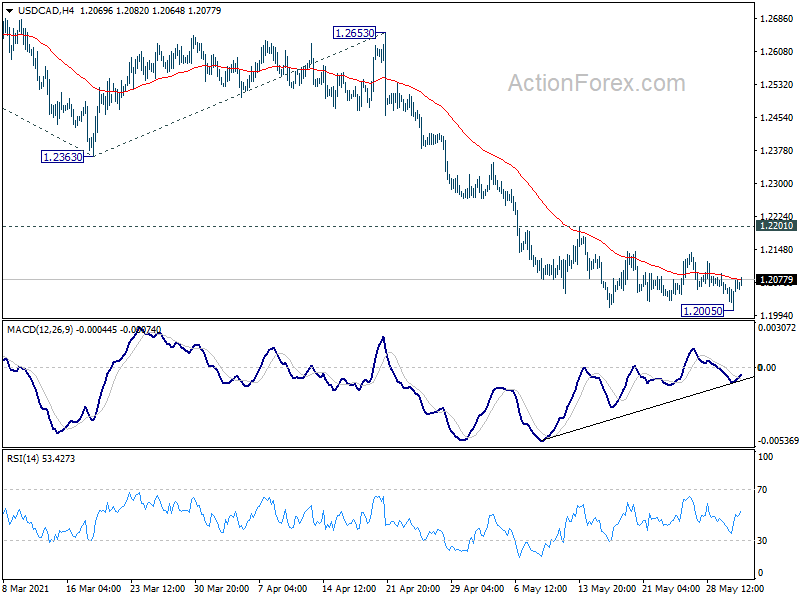The width and height of the screenshot is (800, 600).
Task: Click the 1.22010 horizontal level price tag
Action: [x=777, y=226]
